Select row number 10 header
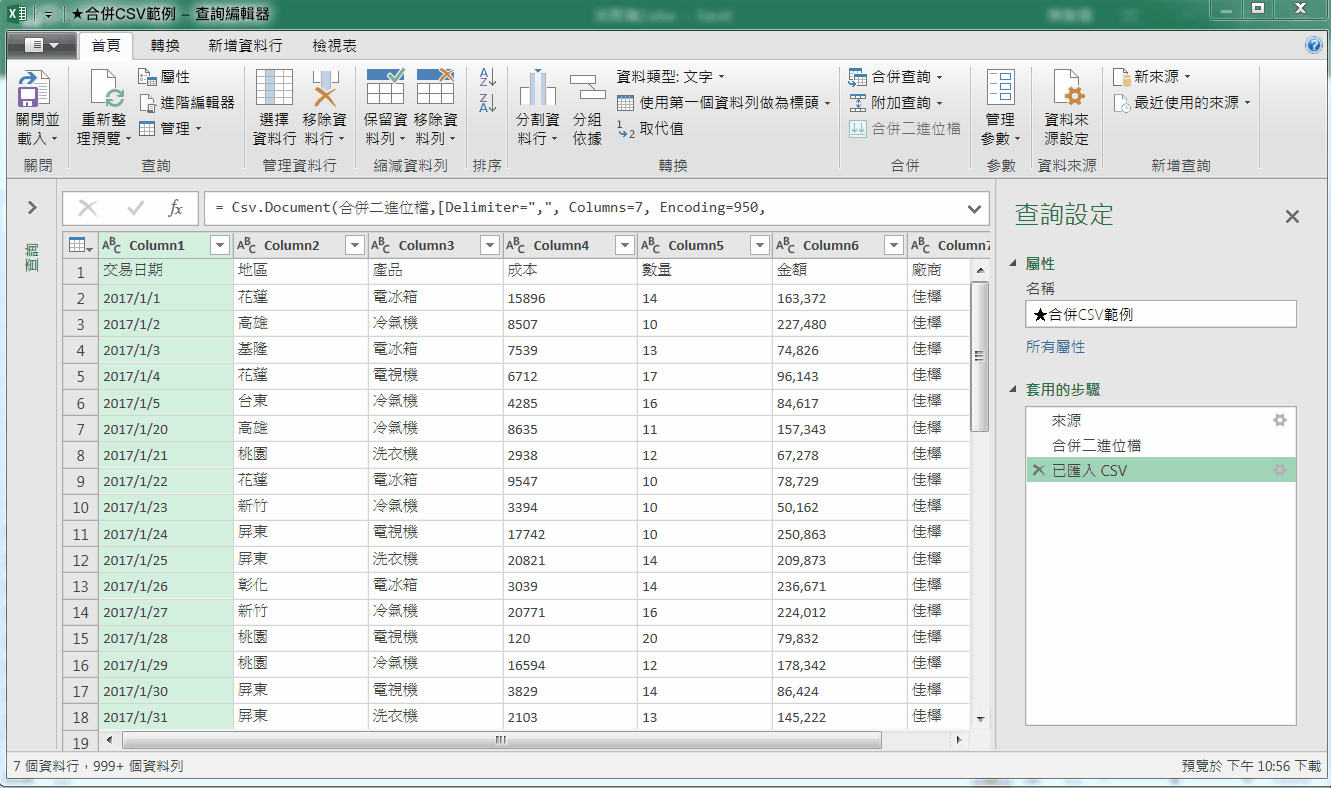The image size is (1331, 788). 81,507
